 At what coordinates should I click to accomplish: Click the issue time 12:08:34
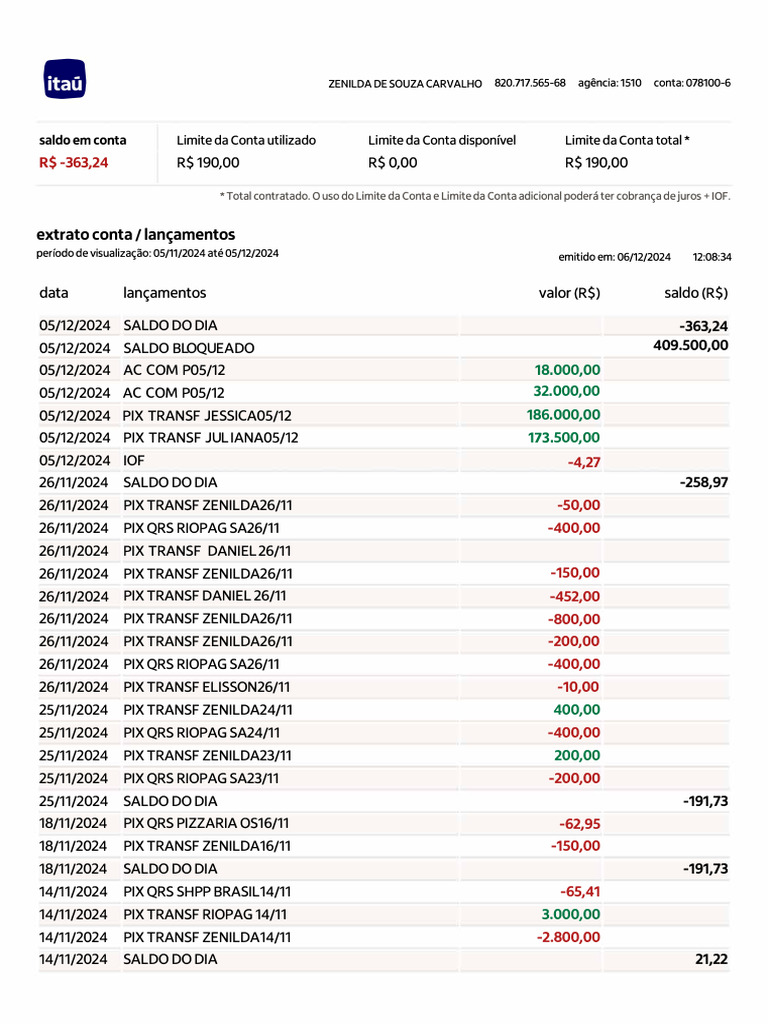coord(712,257)
